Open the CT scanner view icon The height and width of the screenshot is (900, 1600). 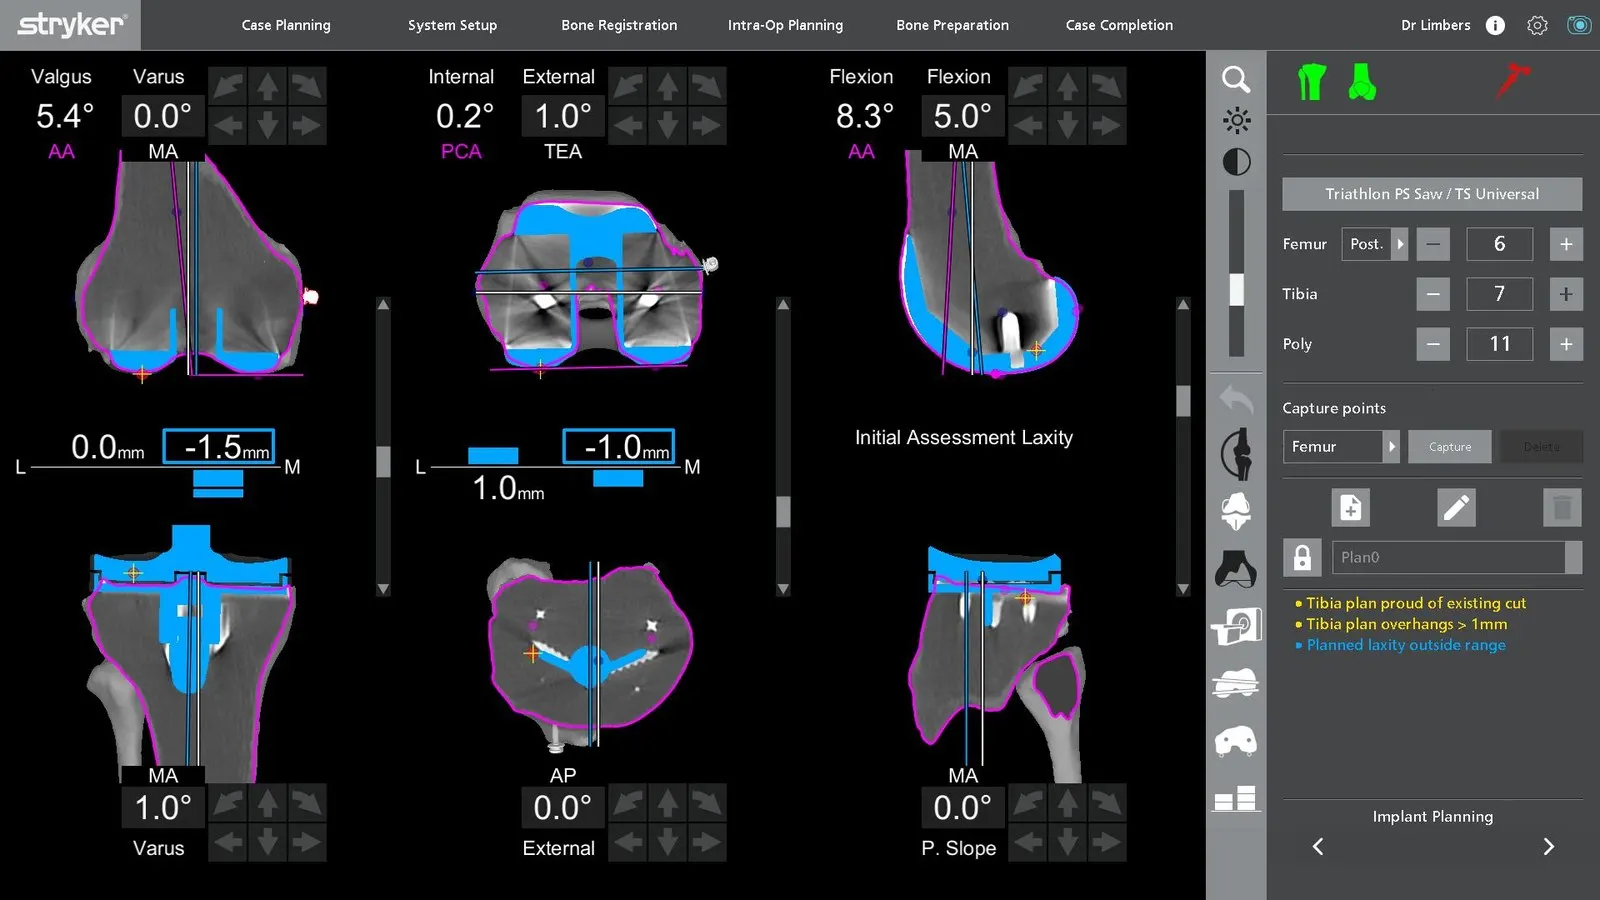click(x=1236, y=627)
